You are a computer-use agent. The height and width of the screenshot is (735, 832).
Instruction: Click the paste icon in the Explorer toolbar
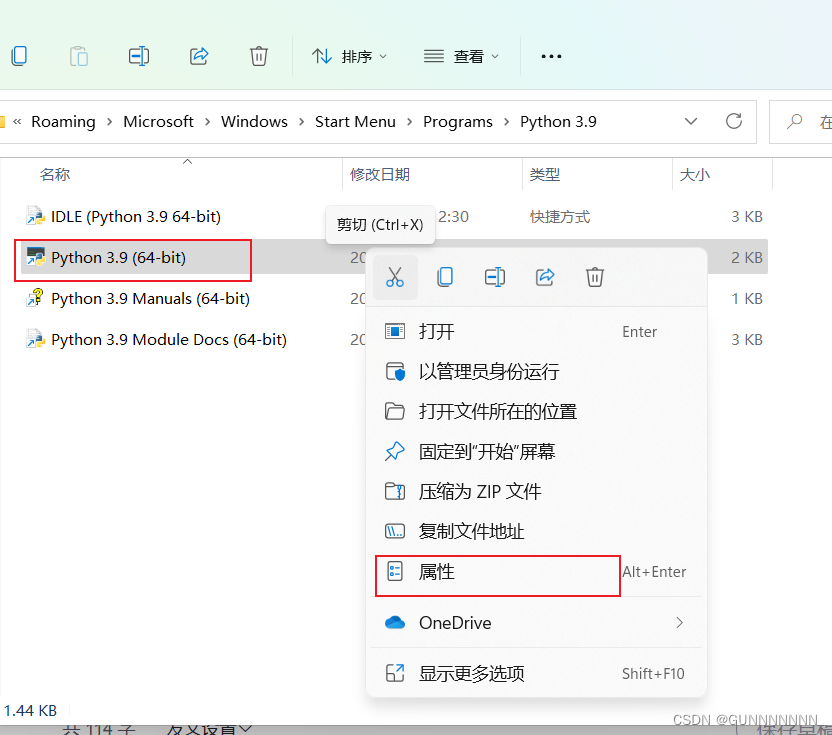click(79, 56)
